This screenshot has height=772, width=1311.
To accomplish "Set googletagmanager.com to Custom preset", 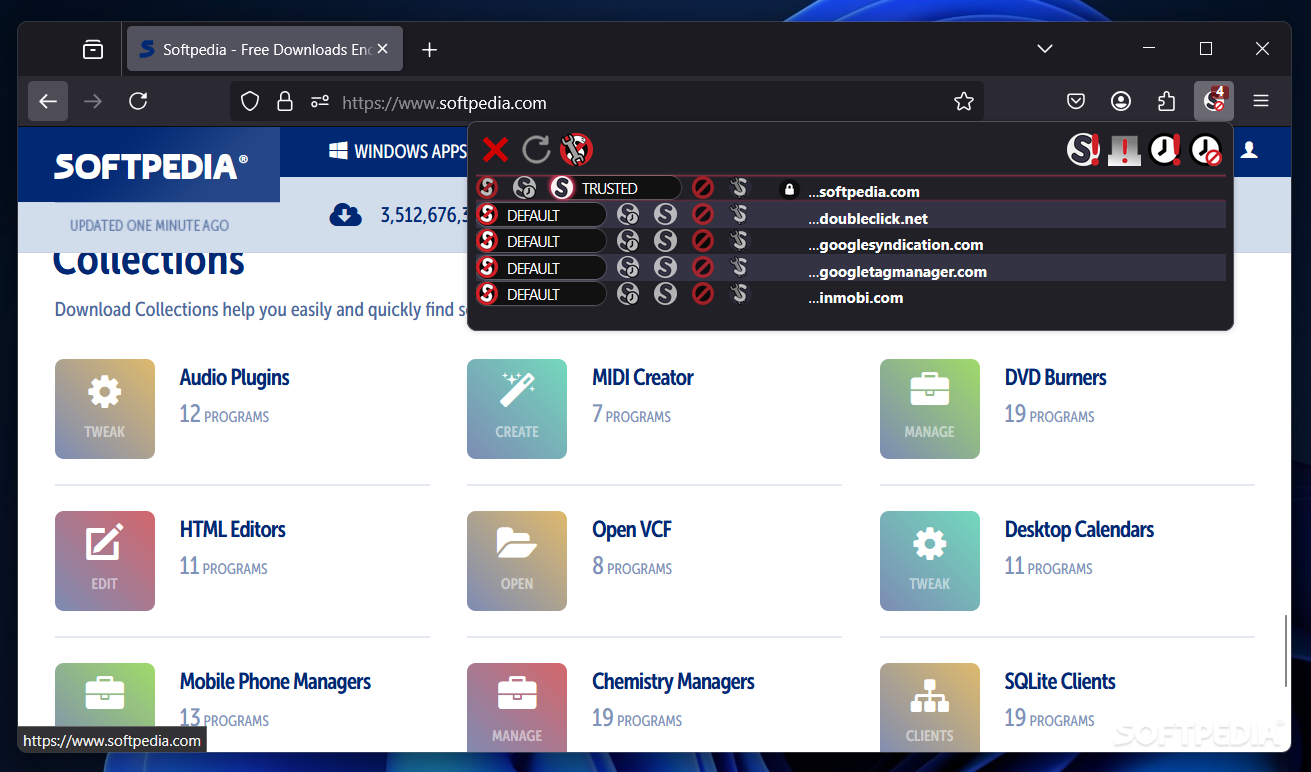I will (x=739, y=268).
